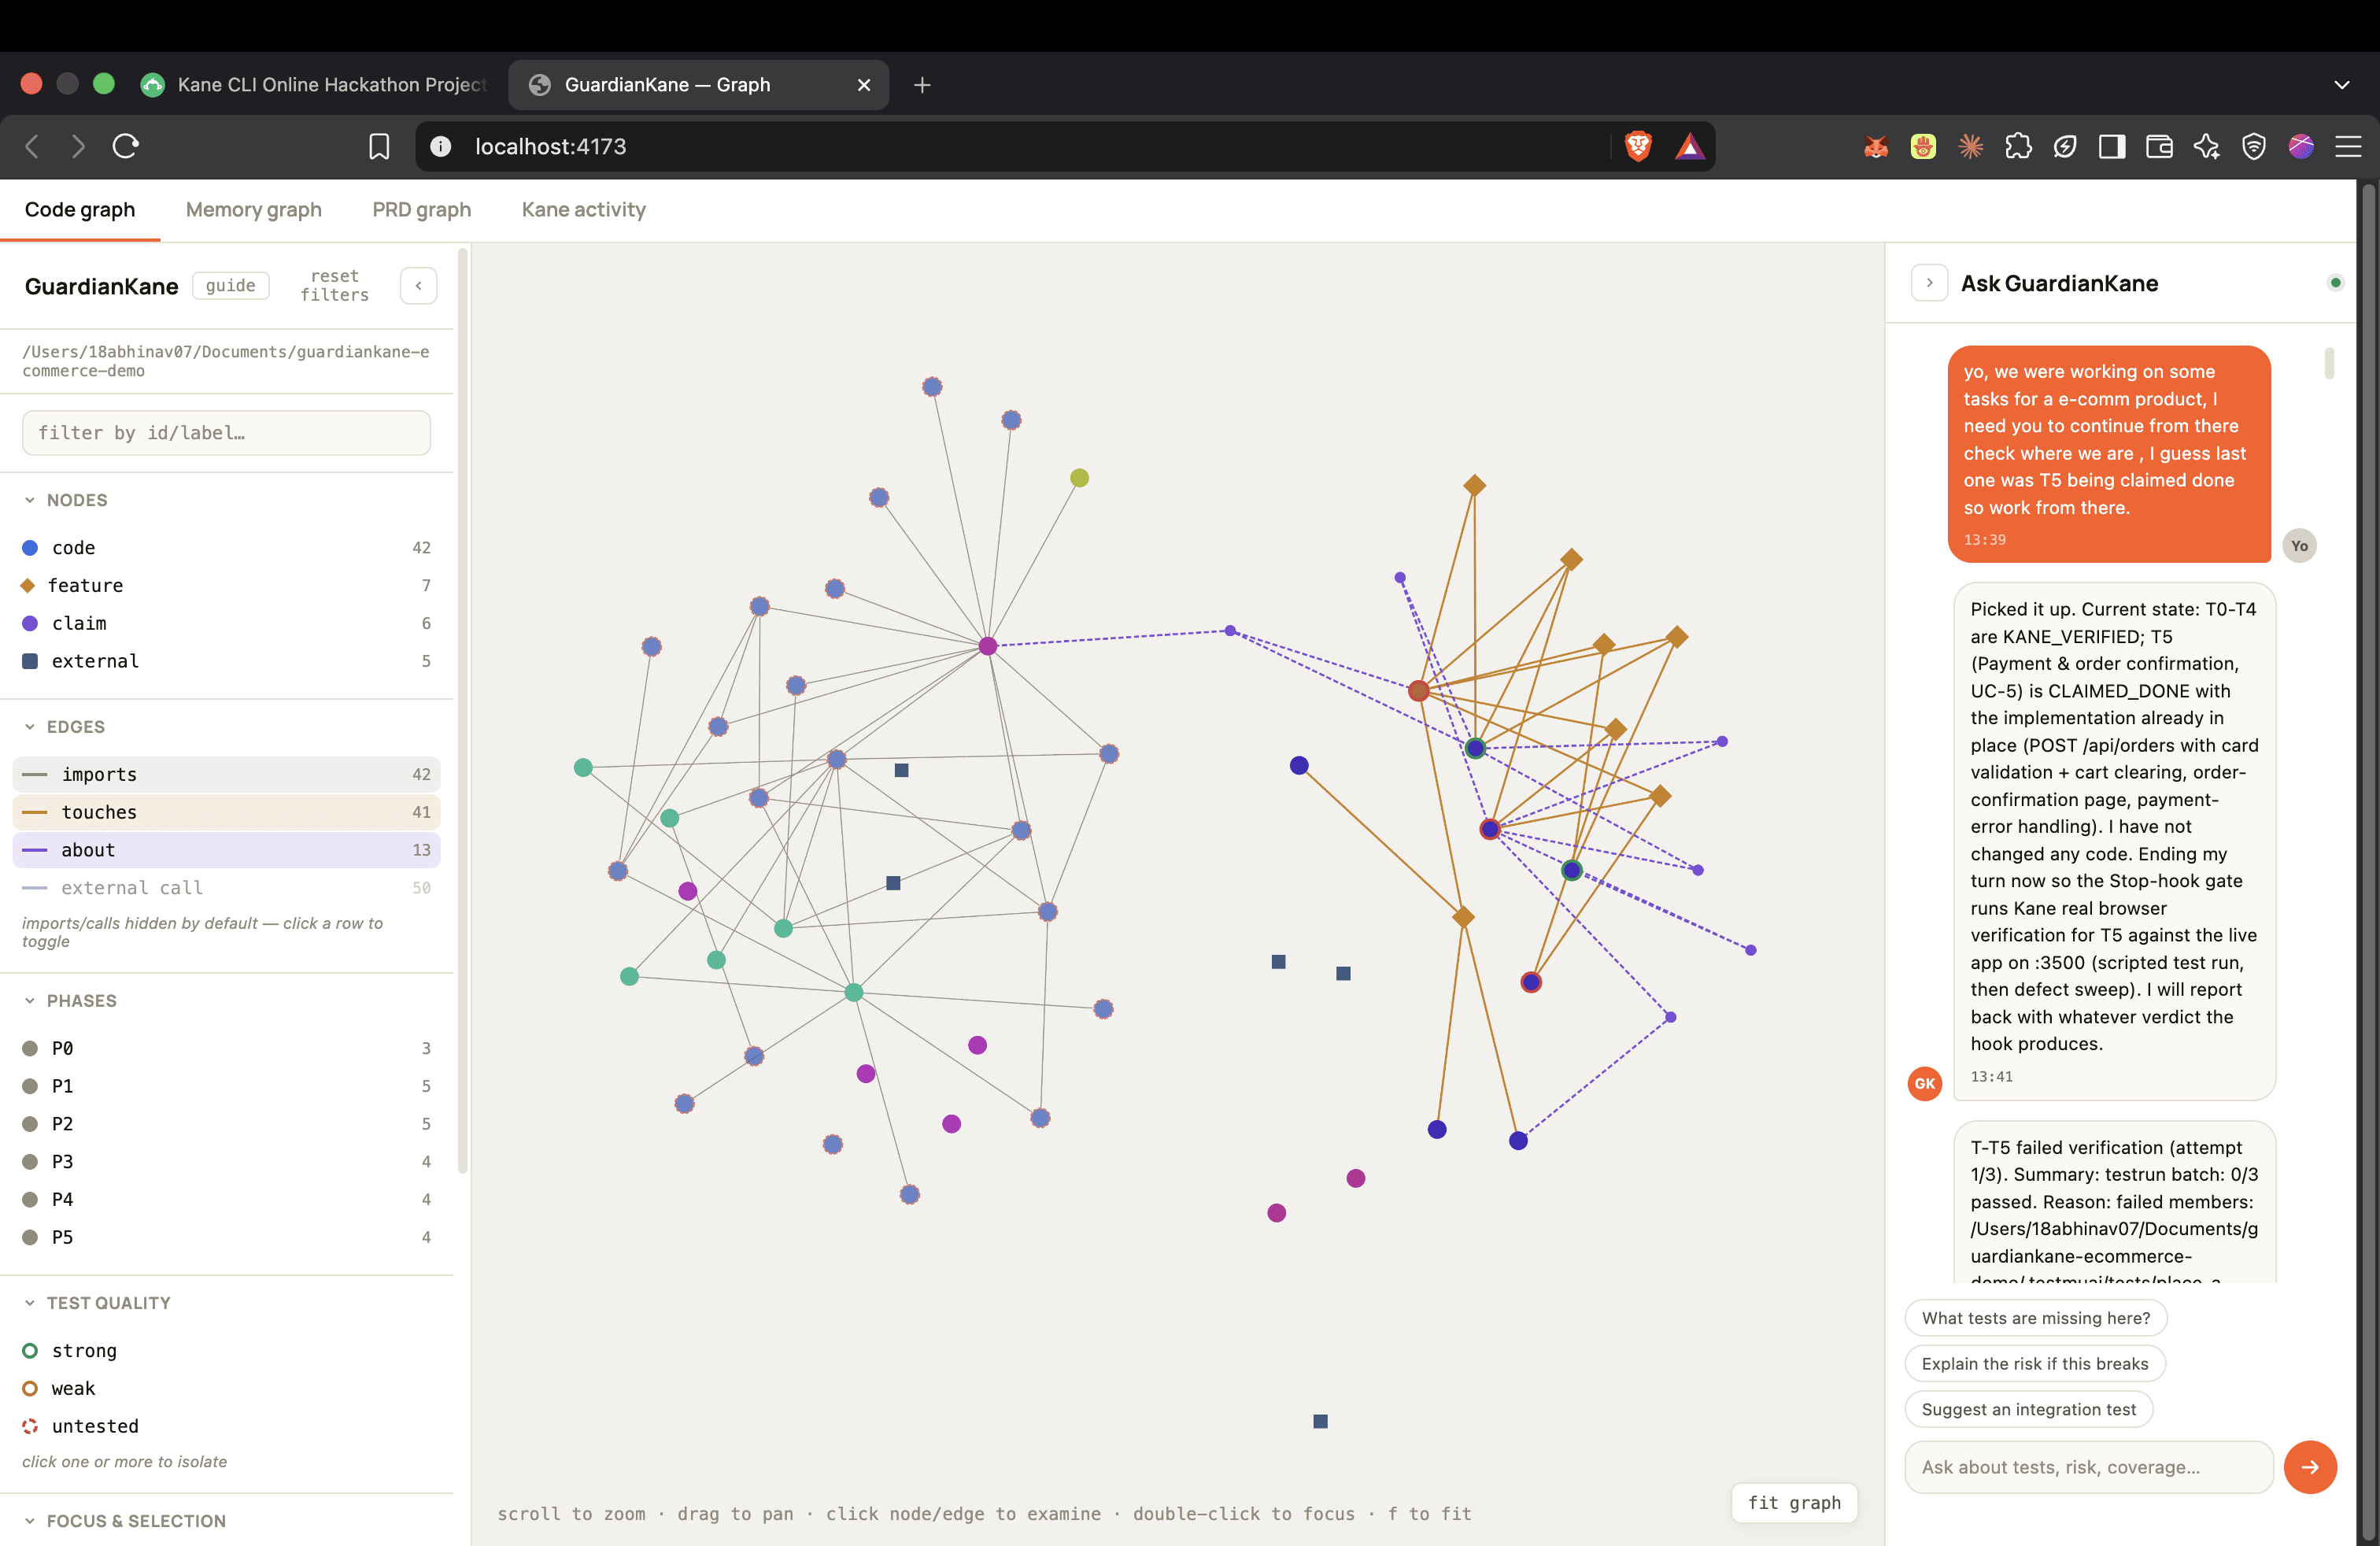Click the yellow hand extension icon
The width and height of the screenshot is (2380, 1546).
[1923, 147]
